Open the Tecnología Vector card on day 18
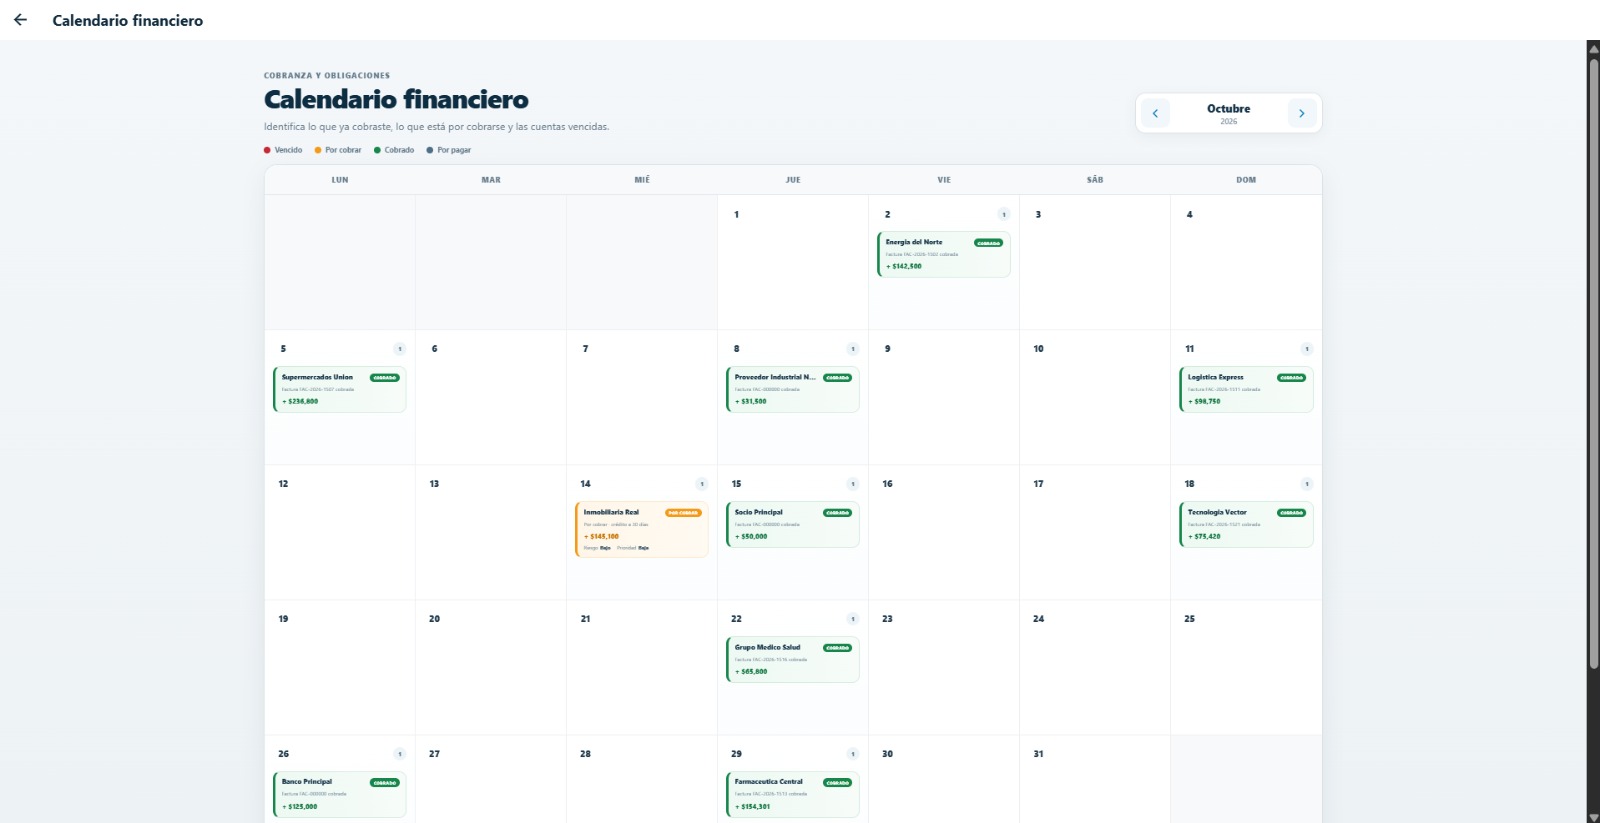Viewport: 1600px width, 823px height. (x=1246, y=524)
